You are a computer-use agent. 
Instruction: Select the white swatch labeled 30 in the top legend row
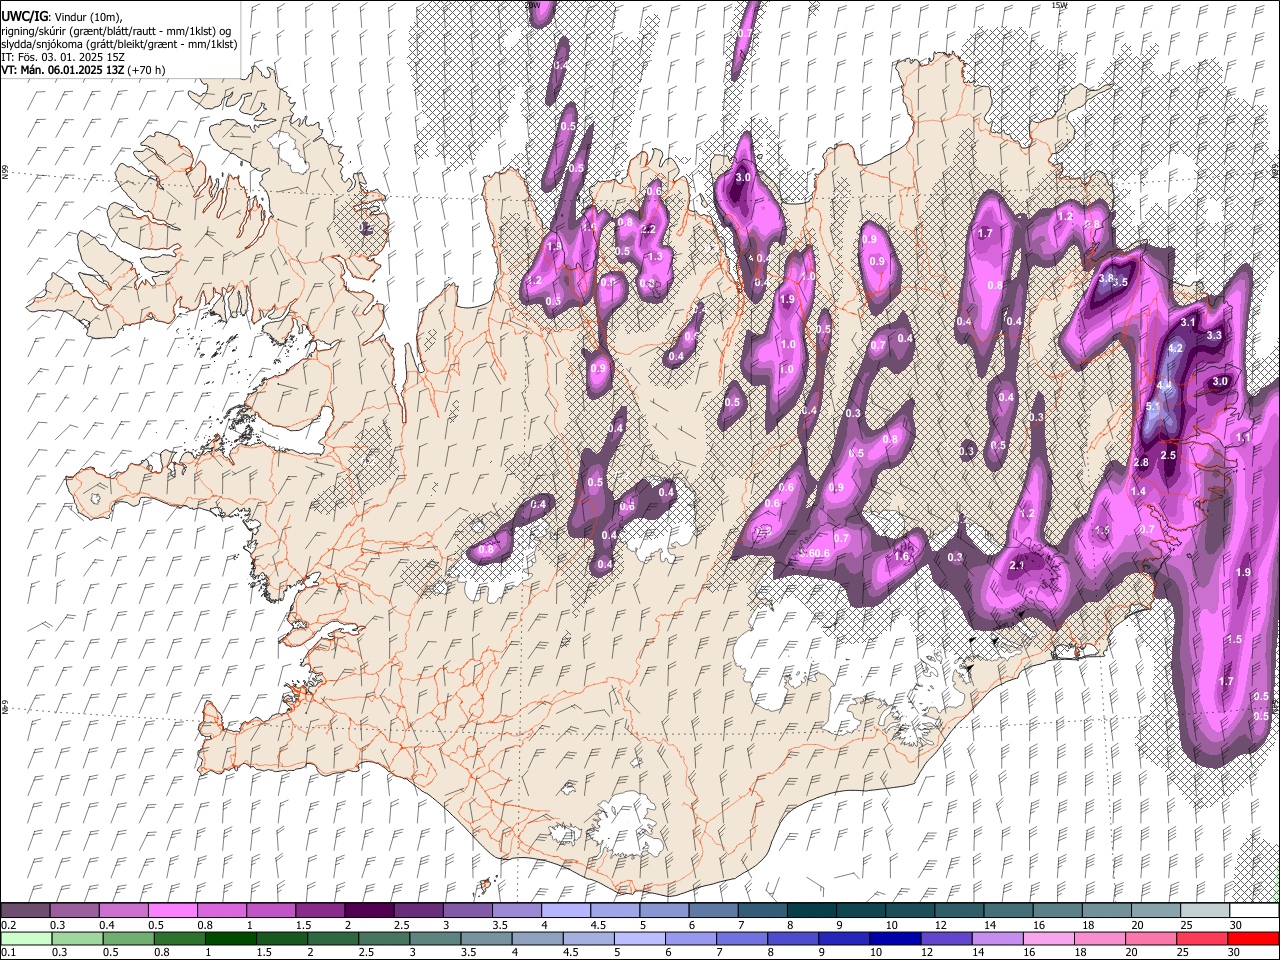(x=1255, y=911)
